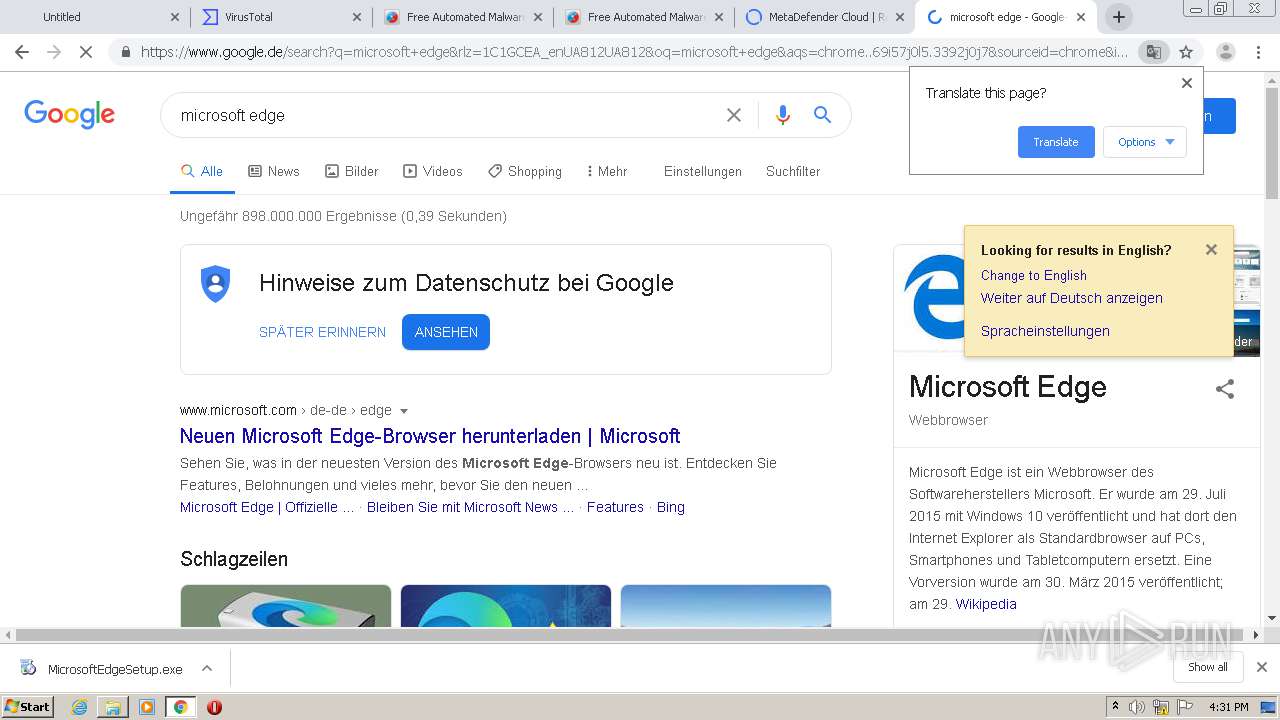The image size is (1280, 720).
Task: Open the Wikipedia link
Action: coord(986,604)
